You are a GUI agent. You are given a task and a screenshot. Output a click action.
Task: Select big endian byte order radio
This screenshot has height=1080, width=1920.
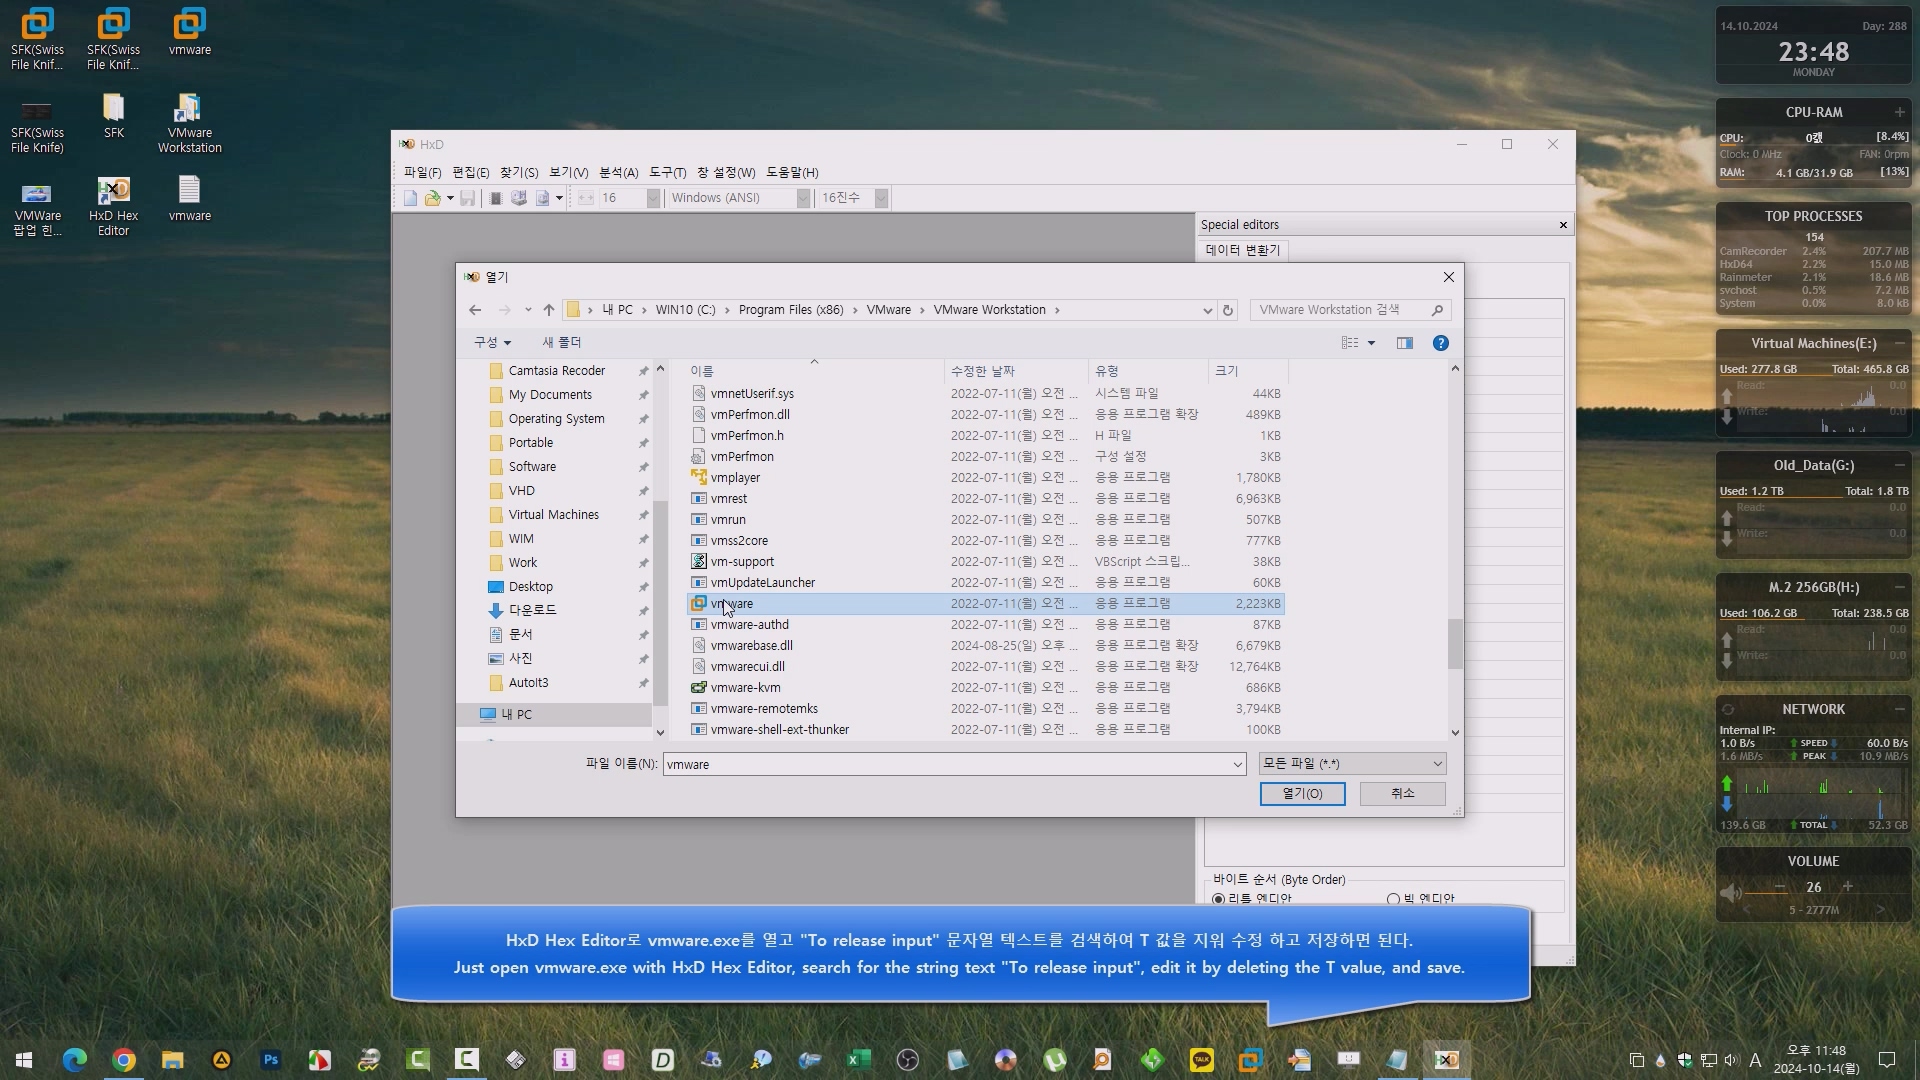(1393, 899)
